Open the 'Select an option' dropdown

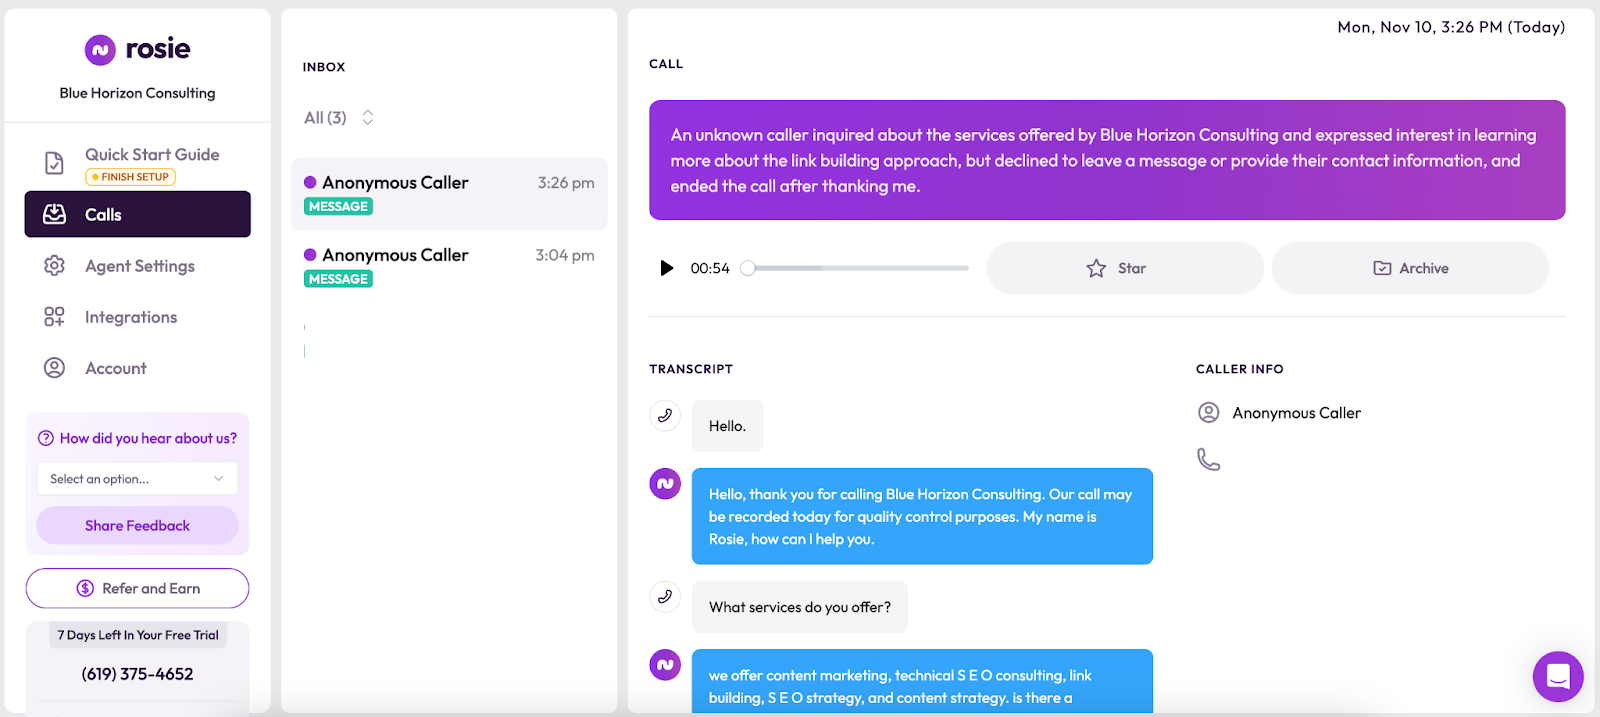tap(137, 479)
